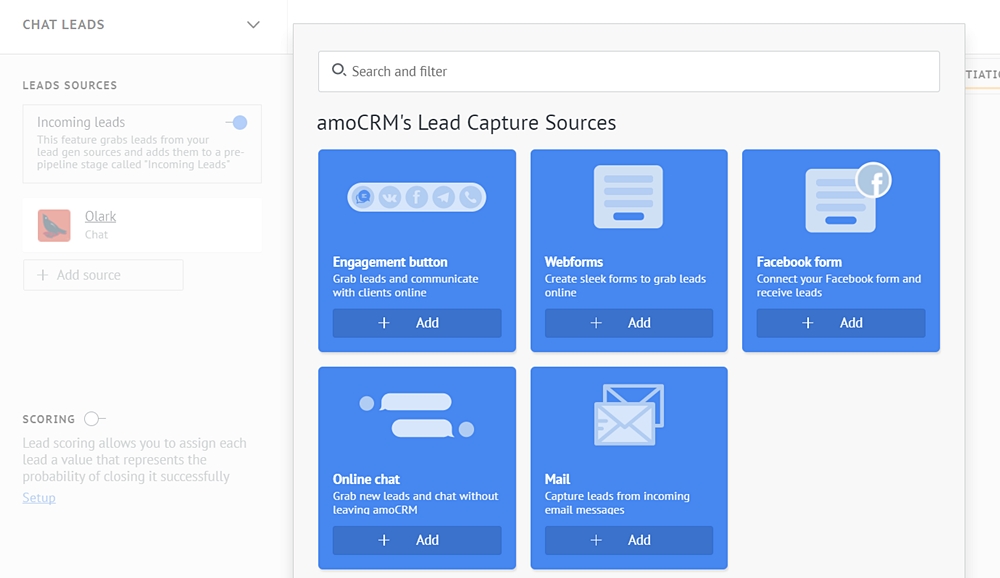
Task: Add the Online chat source
Action: (x=417, y=540)
